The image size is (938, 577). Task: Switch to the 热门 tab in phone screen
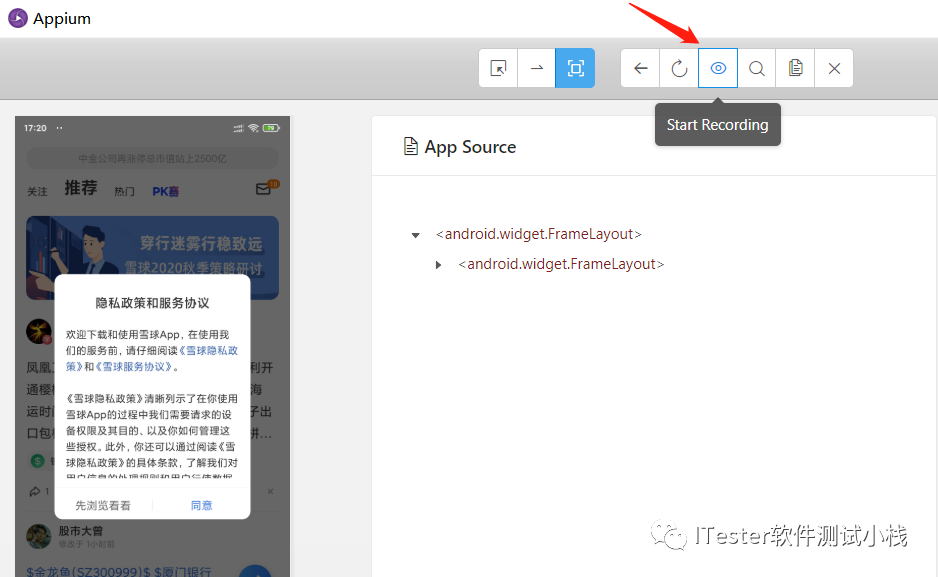pyautogui.click(x=124, y=191)
